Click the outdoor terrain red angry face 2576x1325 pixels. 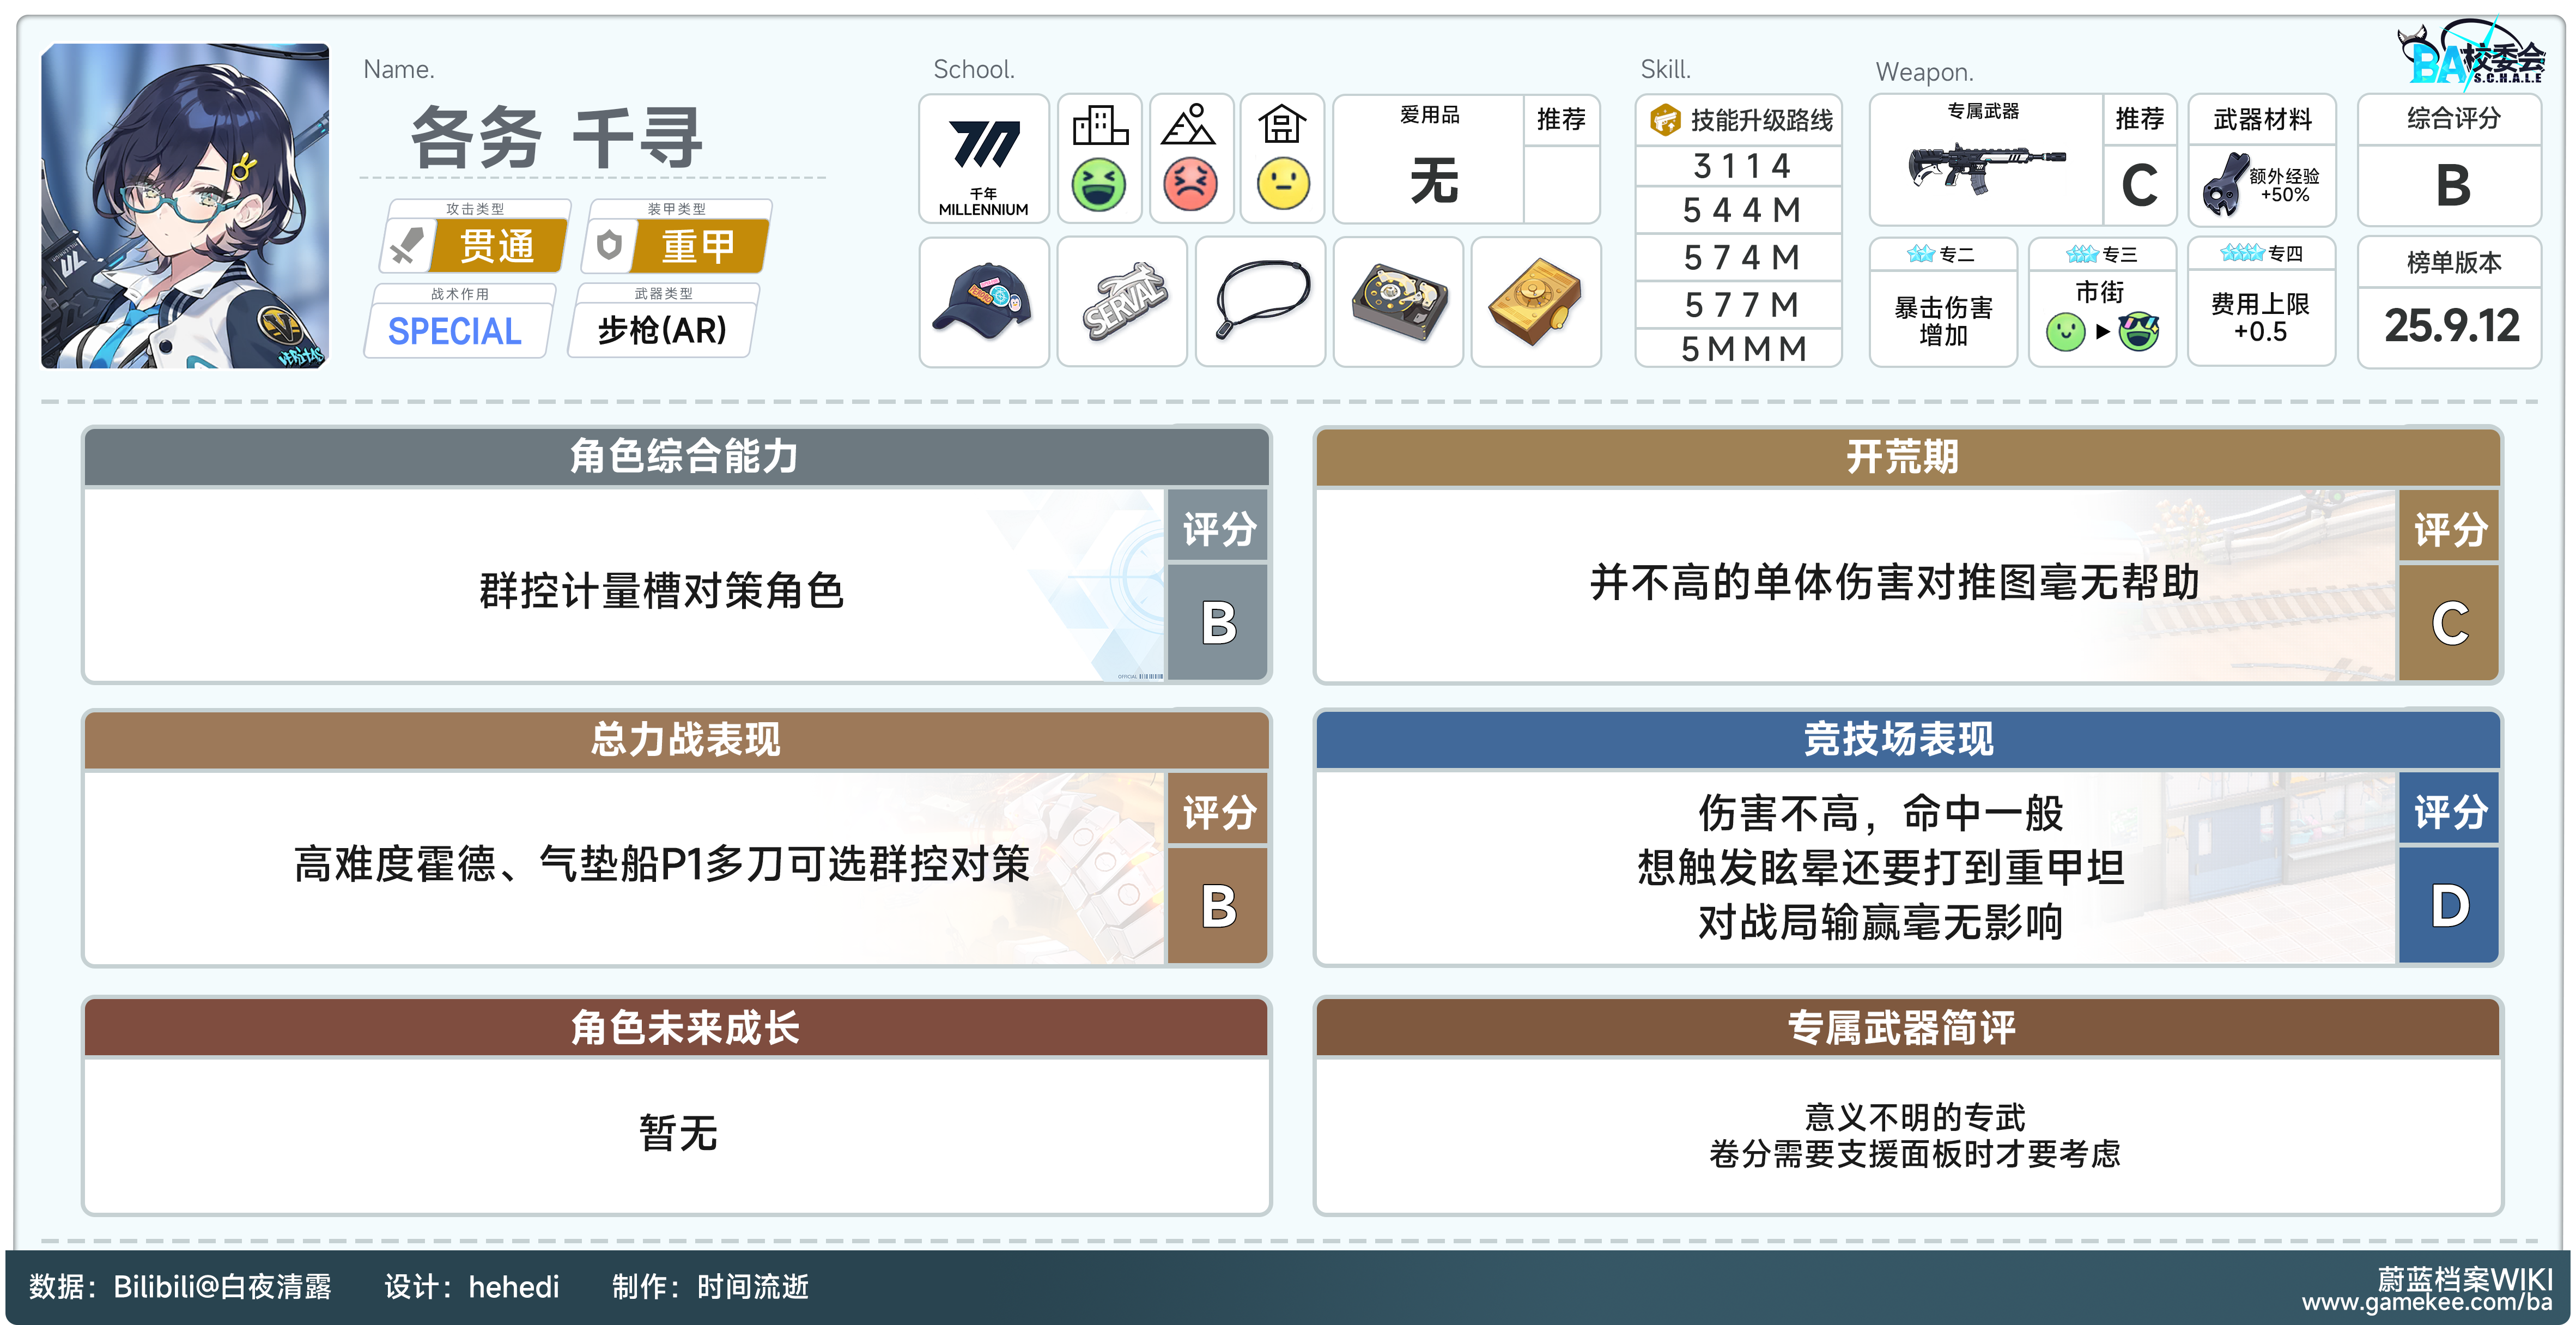click(x=1190, y=185)
